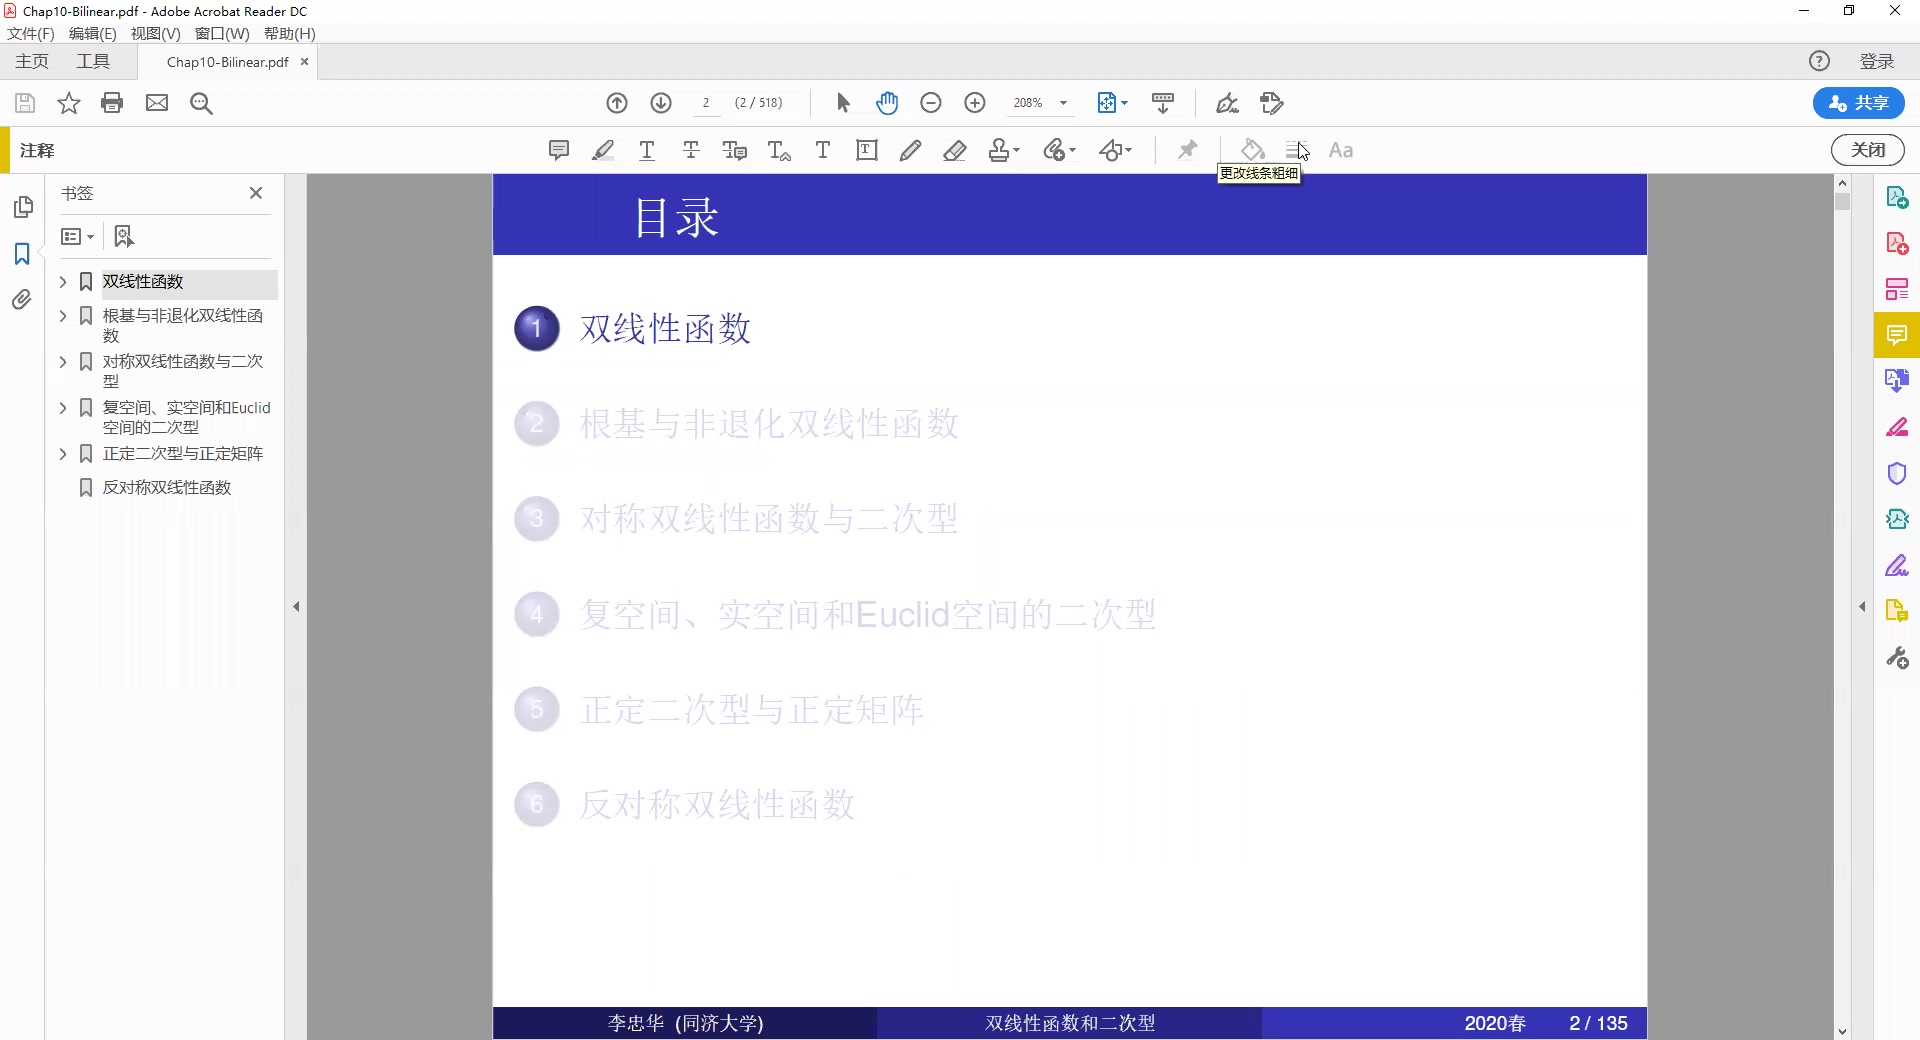Open the 窗口(W) menu
The height and width of the screenshot is (1040, 1920).
[222, 33]
